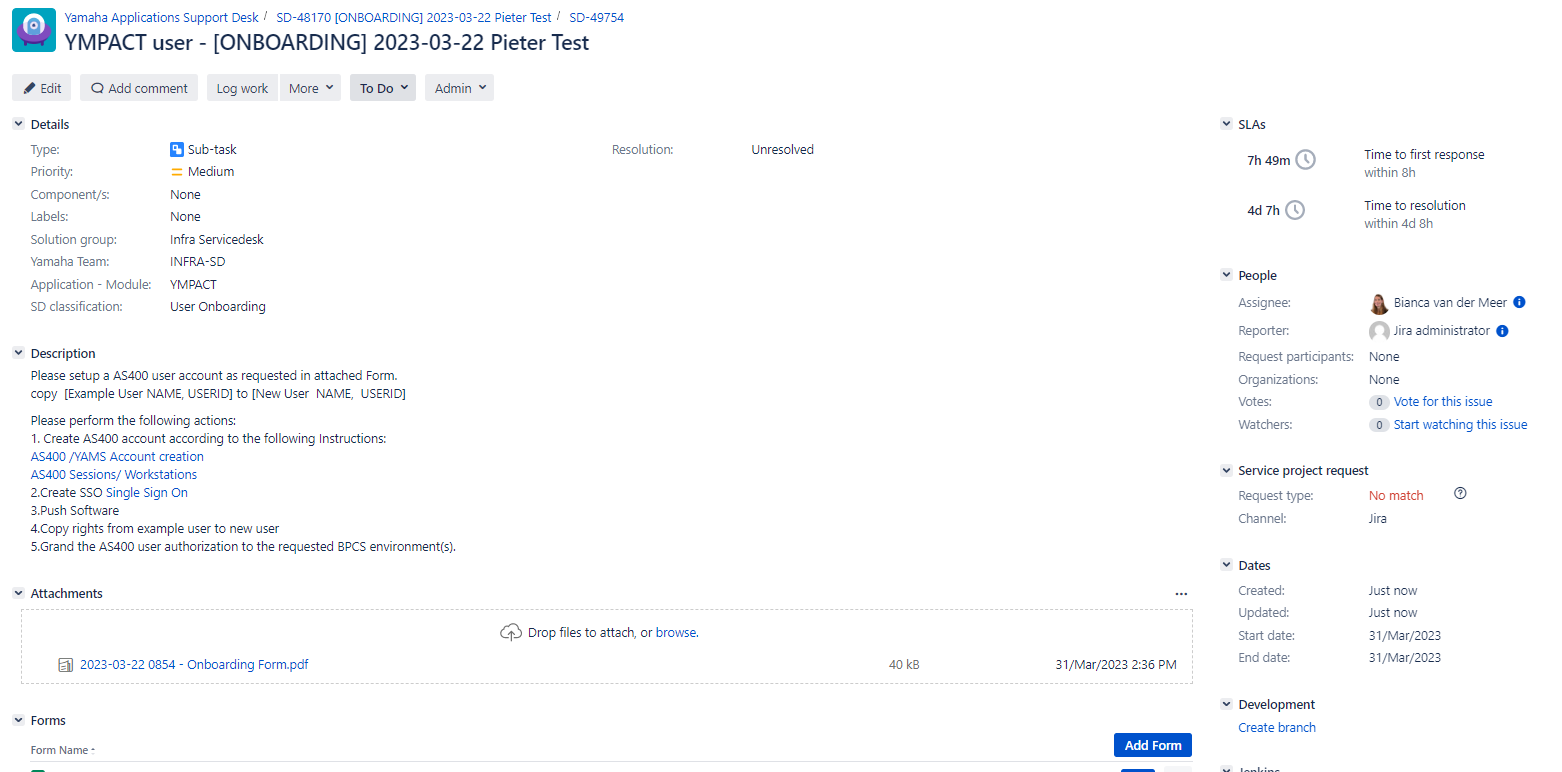Open the Attachments more options ellipsis

1182,594
